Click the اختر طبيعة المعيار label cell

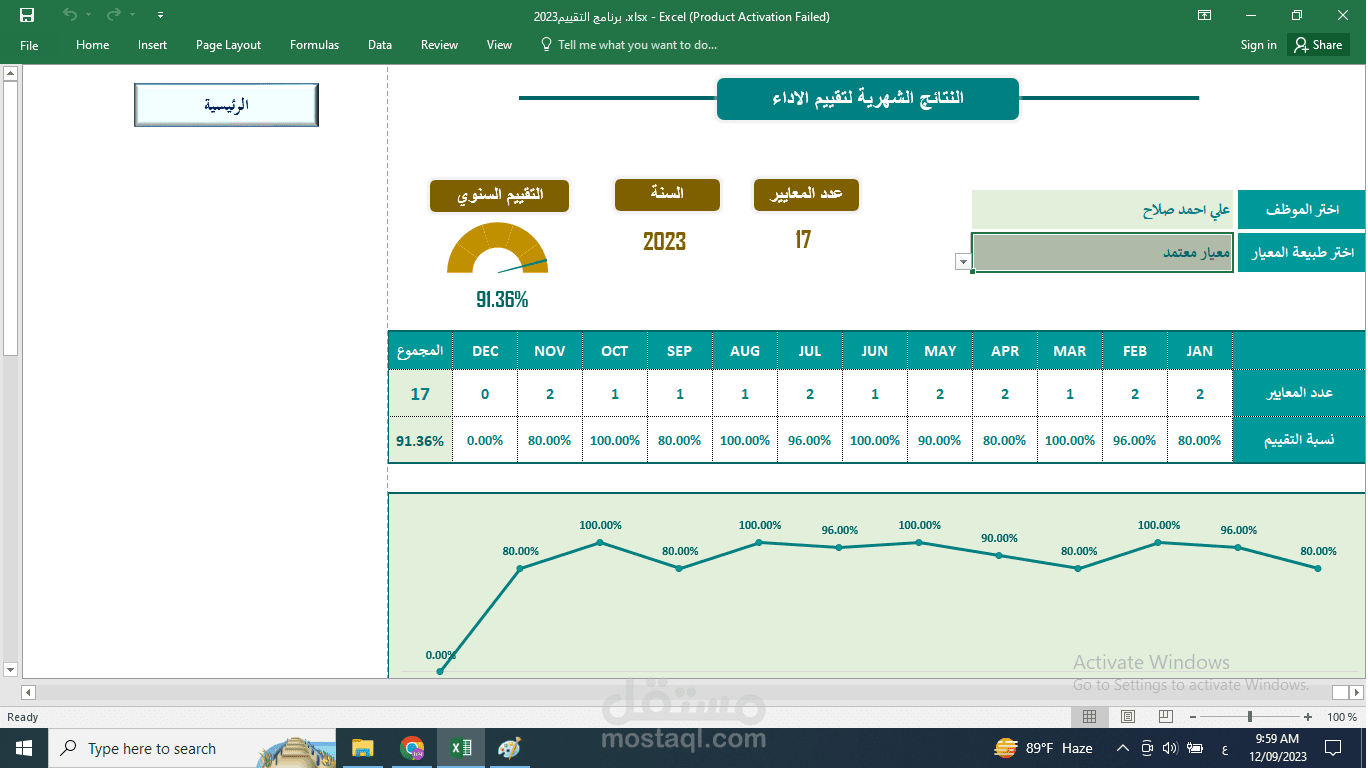pyautogui.click(x=1301, y=253)
